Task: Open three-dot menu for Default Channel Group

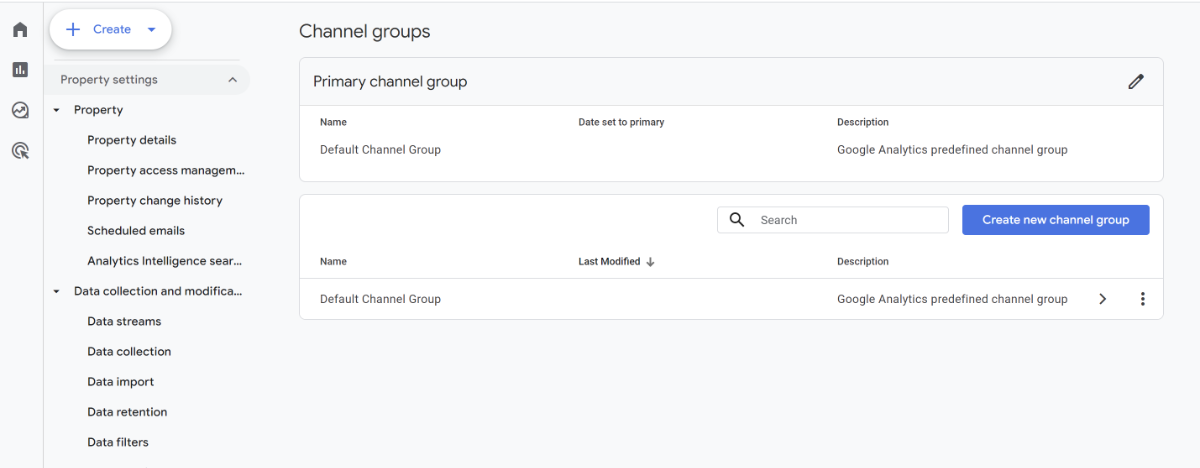Action: 1142,299
